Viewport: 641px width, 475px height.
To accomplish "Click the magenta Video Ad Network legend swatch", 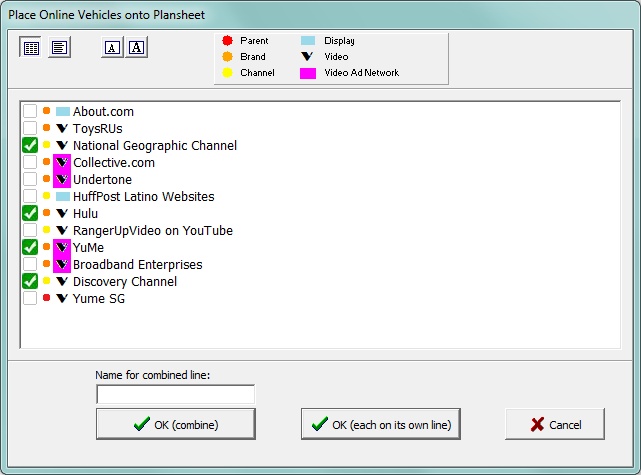I will [308, 73].
